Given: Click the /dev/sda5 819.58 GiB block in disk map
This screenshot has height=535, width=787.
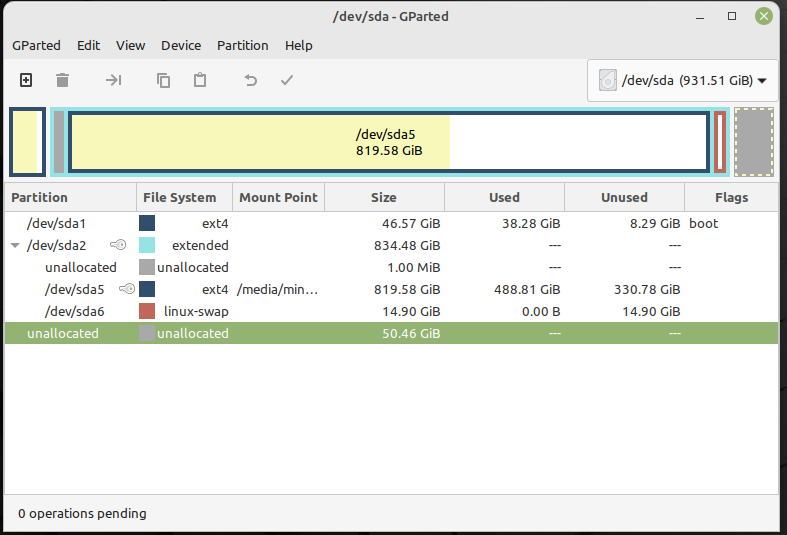Looking at the screenshot, I should (389, 142).
